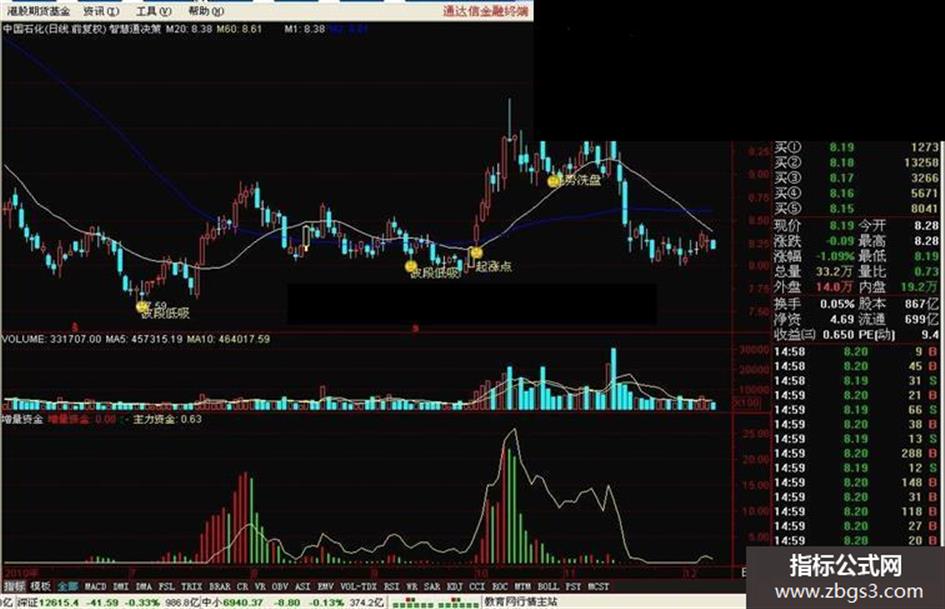Select the RSI indicator tab
This screenshot has height=609, width=945.
pyautogui.click(x=392, y=586)
